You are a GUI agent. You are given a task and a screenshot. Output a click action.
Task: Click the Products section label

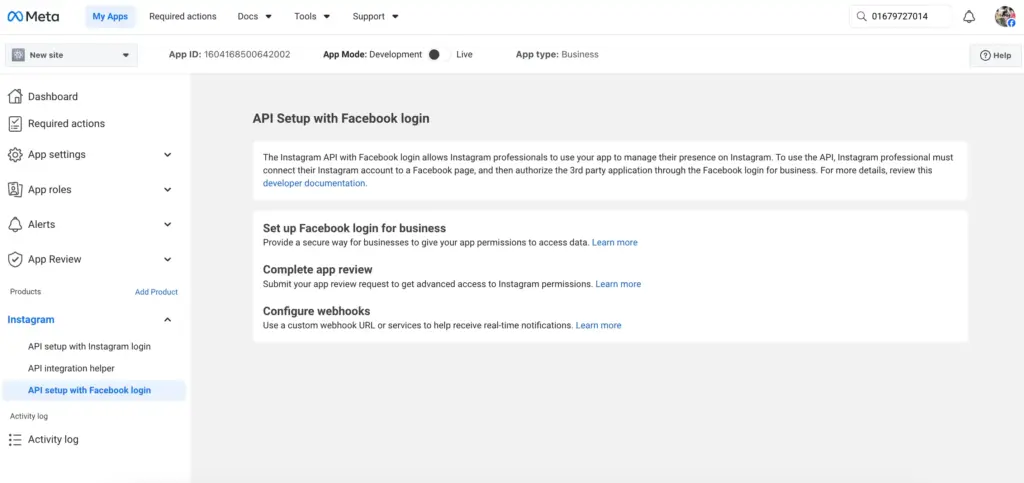25,292
